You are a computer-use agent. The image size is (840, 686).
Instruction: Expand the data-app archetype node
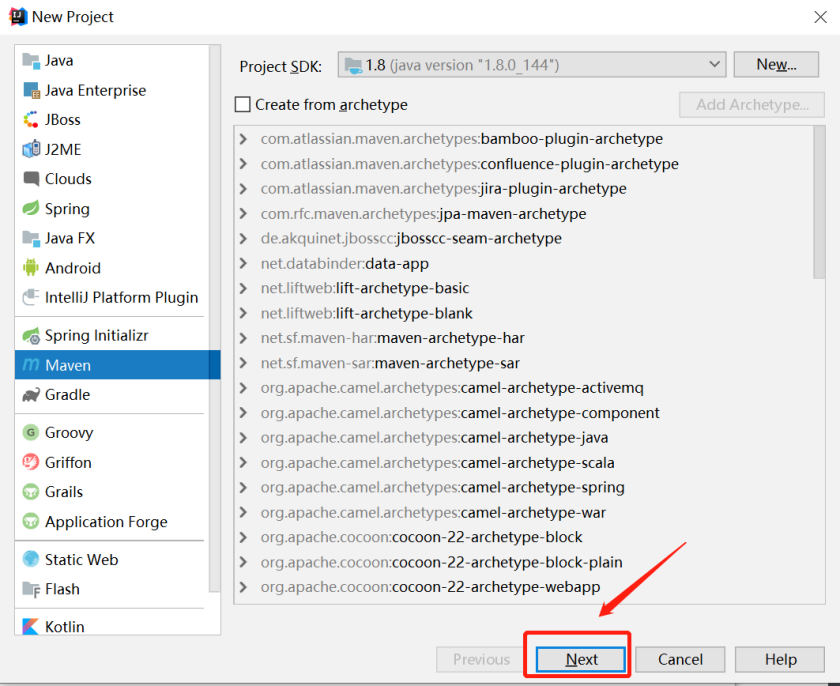click(243, 263)
